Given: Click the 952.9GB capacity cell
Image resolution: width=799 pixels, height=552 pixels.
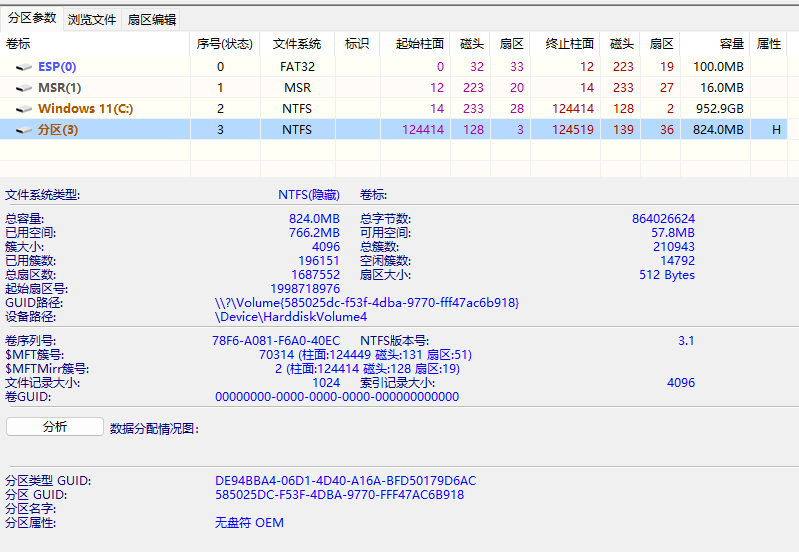Looking at the screenshot, I should pos(720,109).
